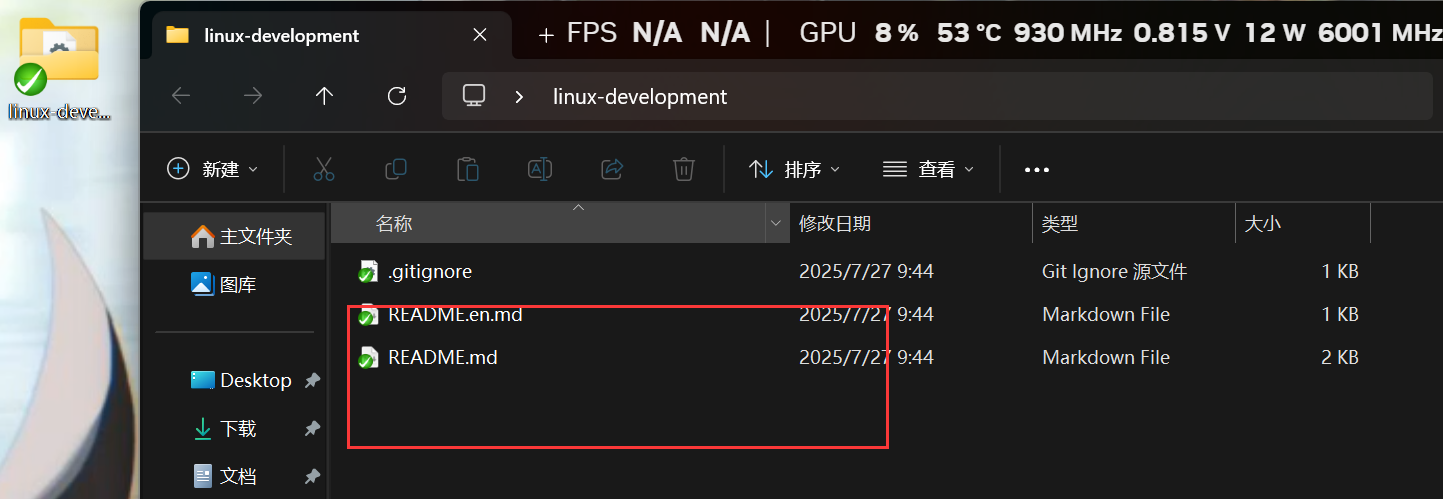Image resolution: width=1443 pixels, height=499 pixels.
Task: Add a new tab with plus button
Action: click(546, 35)
